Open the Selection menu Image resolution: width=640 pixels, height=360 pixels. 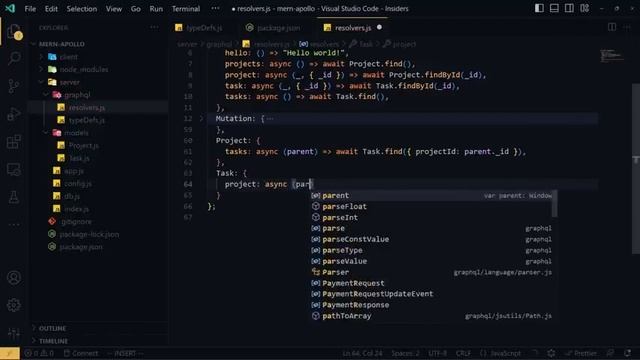tap(82, 9)
